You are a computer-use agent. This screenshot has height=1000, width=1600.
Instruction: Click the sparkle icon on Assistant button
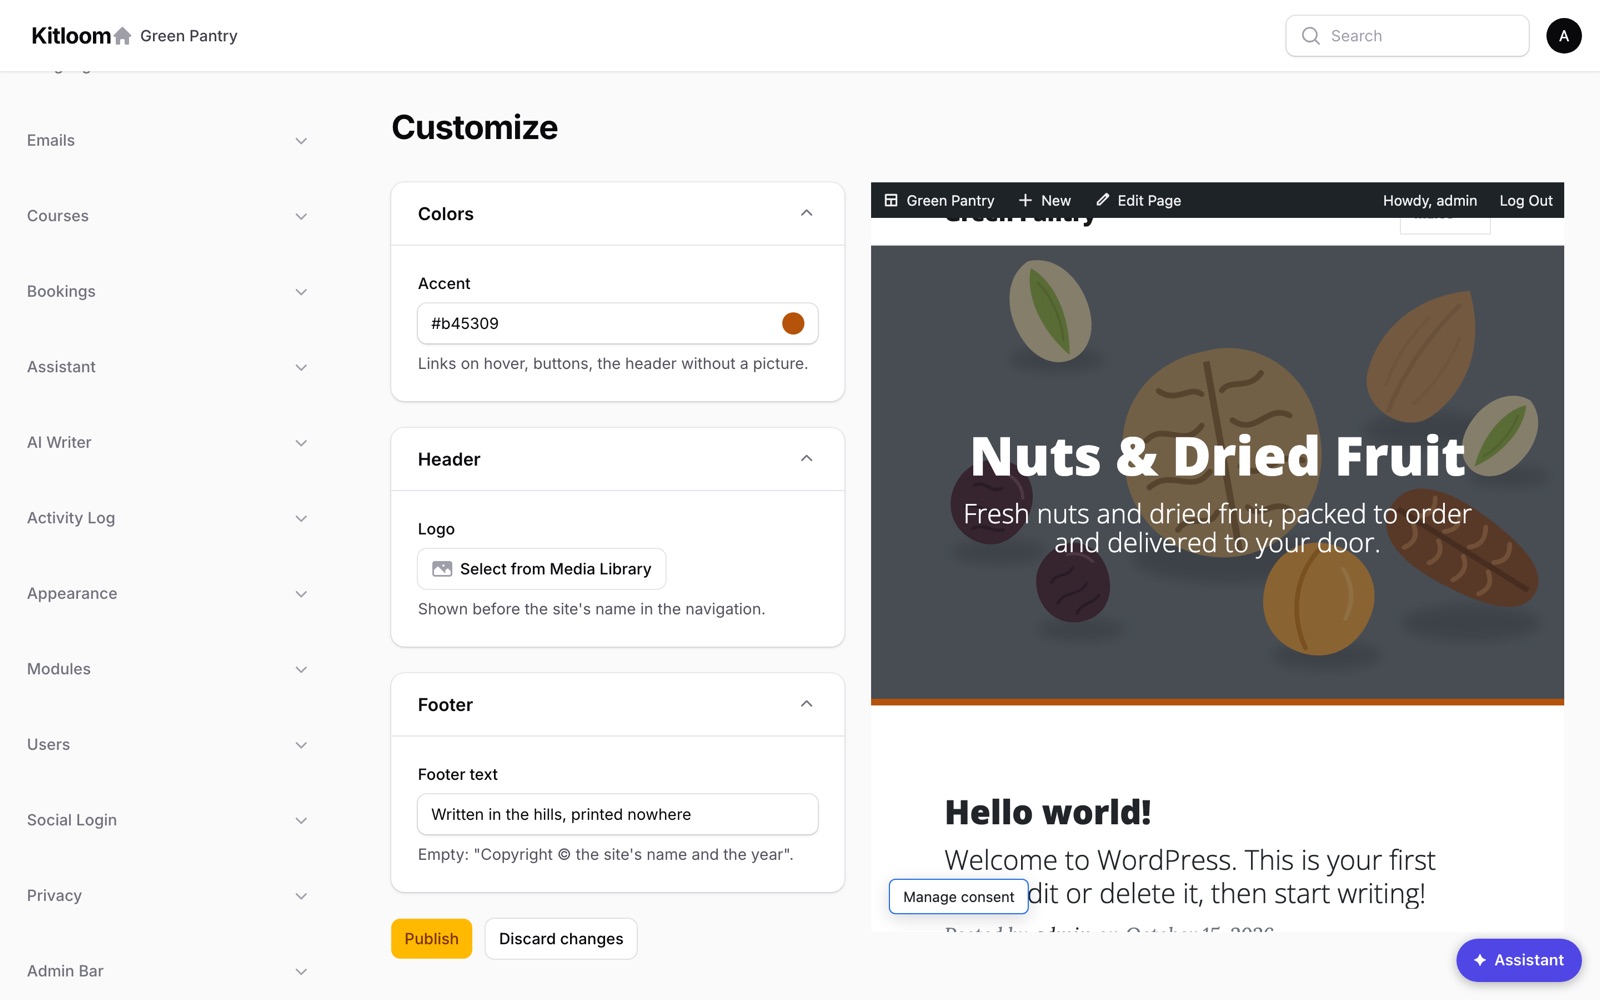1480,960
